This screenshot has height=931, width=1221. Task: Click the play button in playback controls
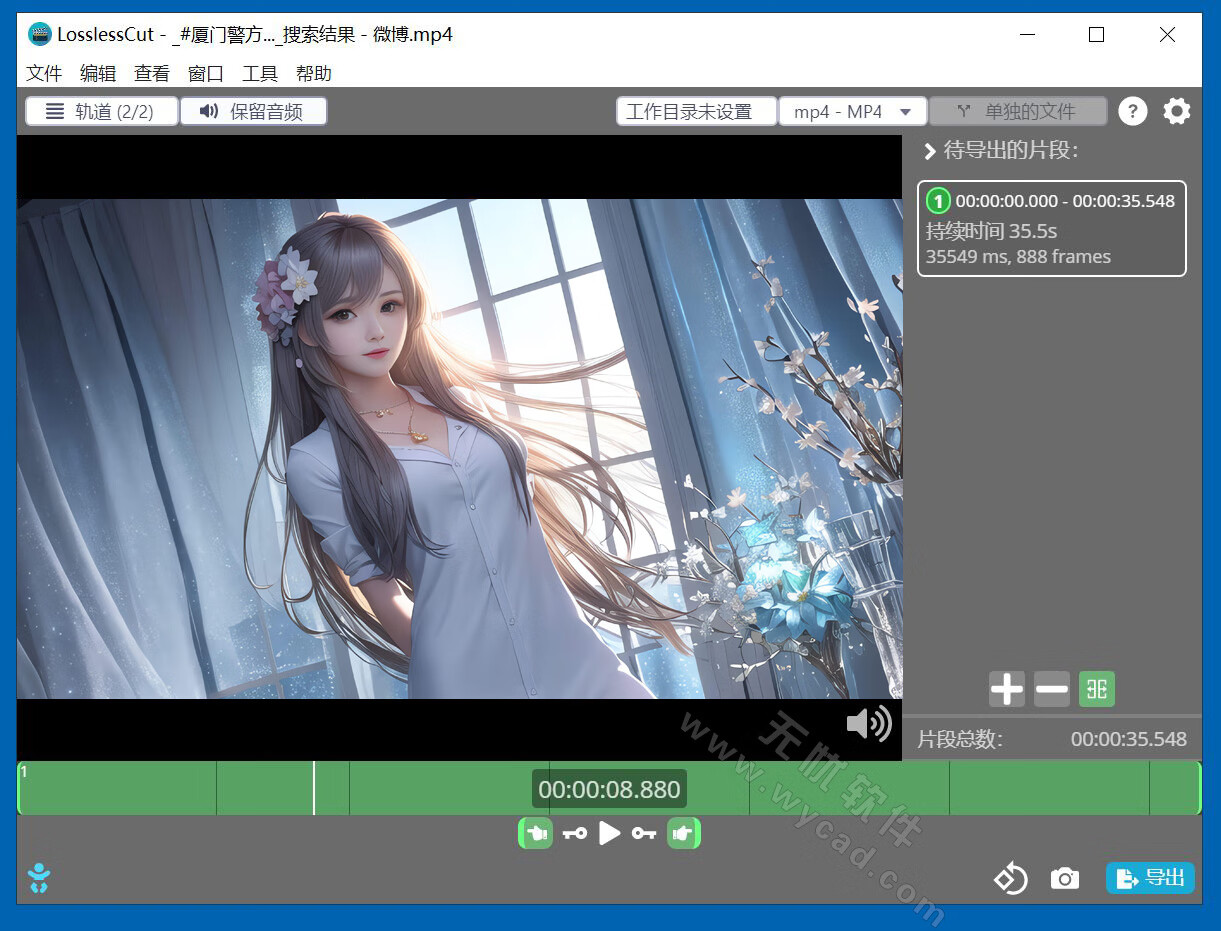click(x=609, y=833)
